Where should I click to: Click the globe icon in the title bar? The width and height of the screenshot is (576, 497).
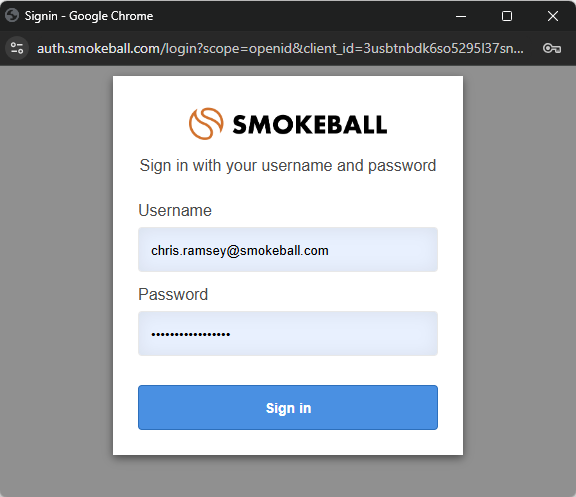coord(12,15)
